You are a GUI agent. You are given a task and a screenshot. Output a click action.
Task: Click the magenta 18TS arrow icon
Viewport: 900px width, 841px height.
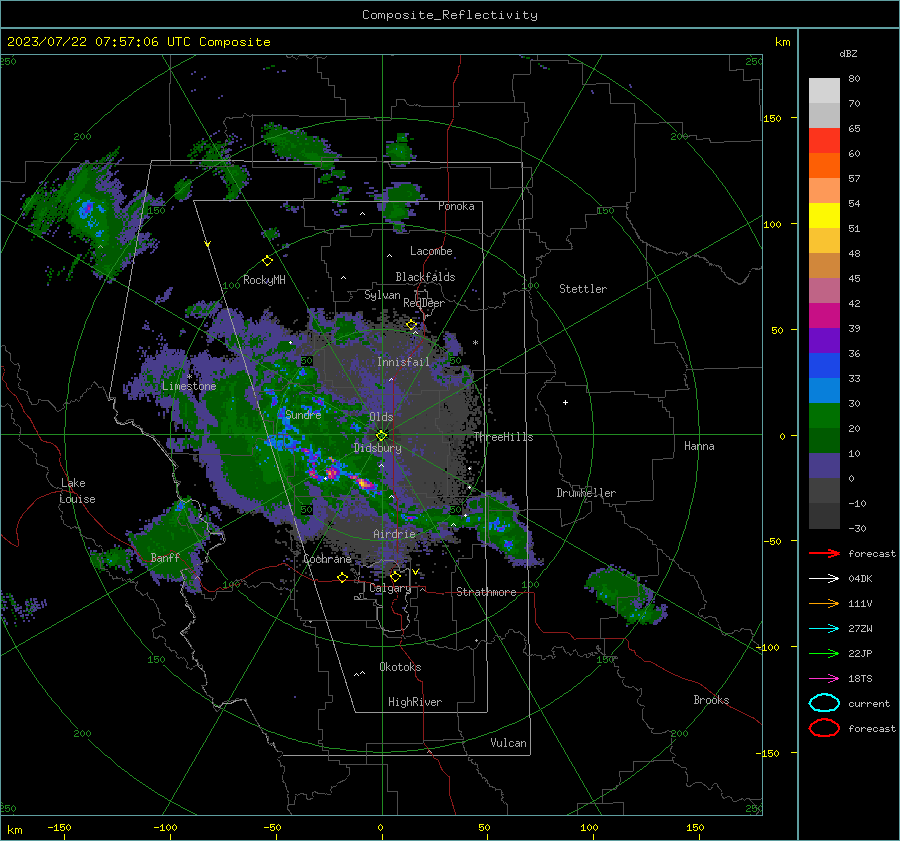(x=824, y=679)
